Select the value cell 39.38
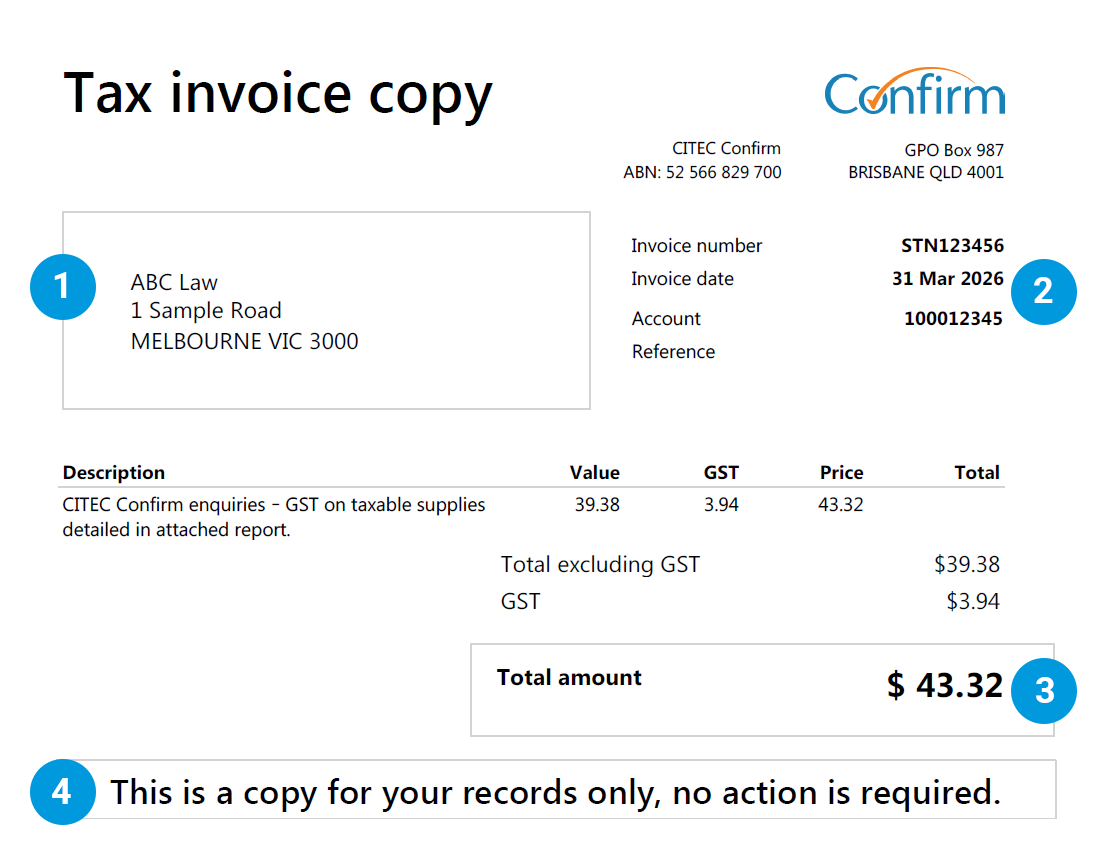Screen dimensions: 1117x849 [x=597, y=505]
